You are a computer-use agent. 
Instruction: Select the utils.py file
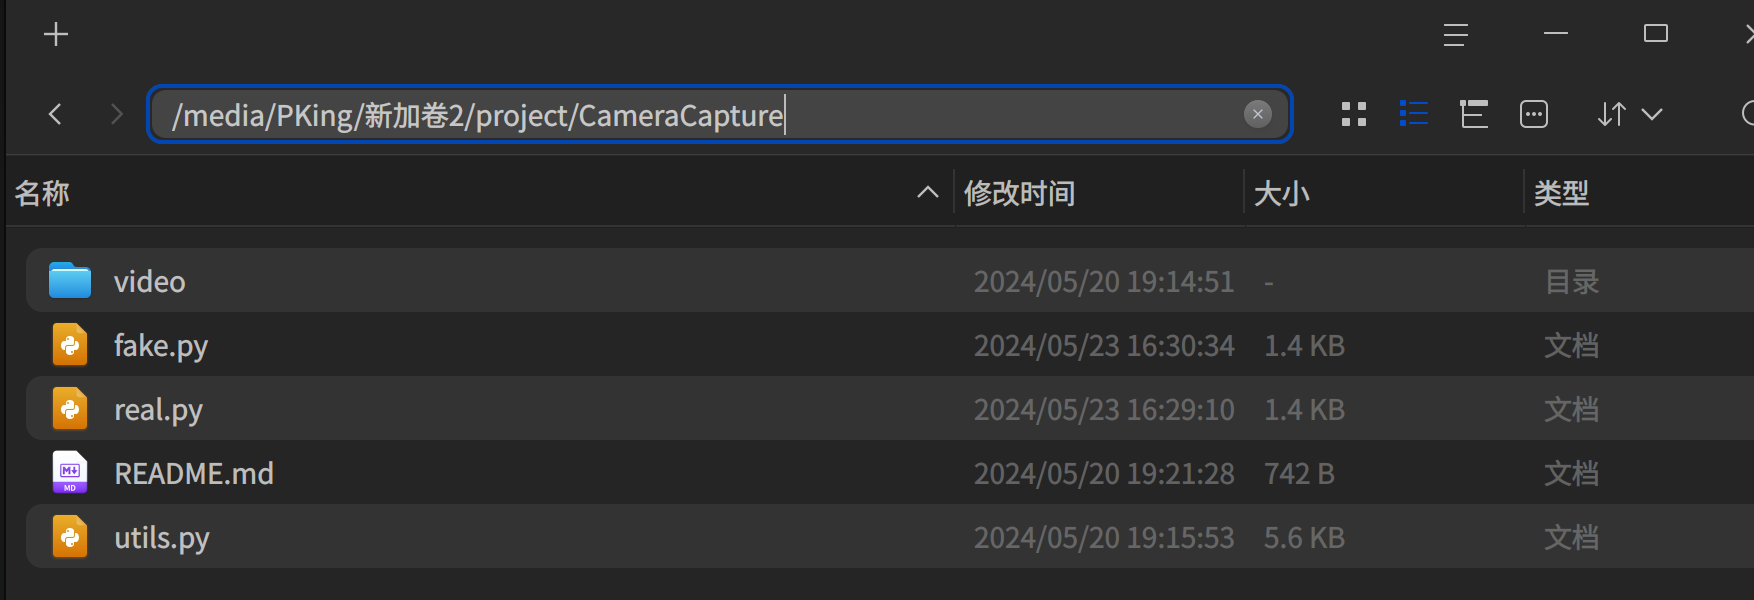point(890,537)
